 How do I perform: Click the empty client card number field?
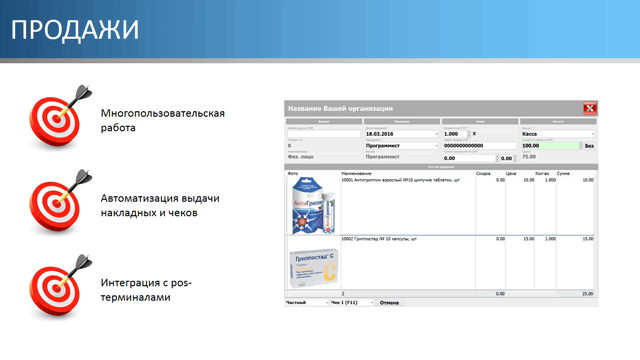[x=324, y=134]
